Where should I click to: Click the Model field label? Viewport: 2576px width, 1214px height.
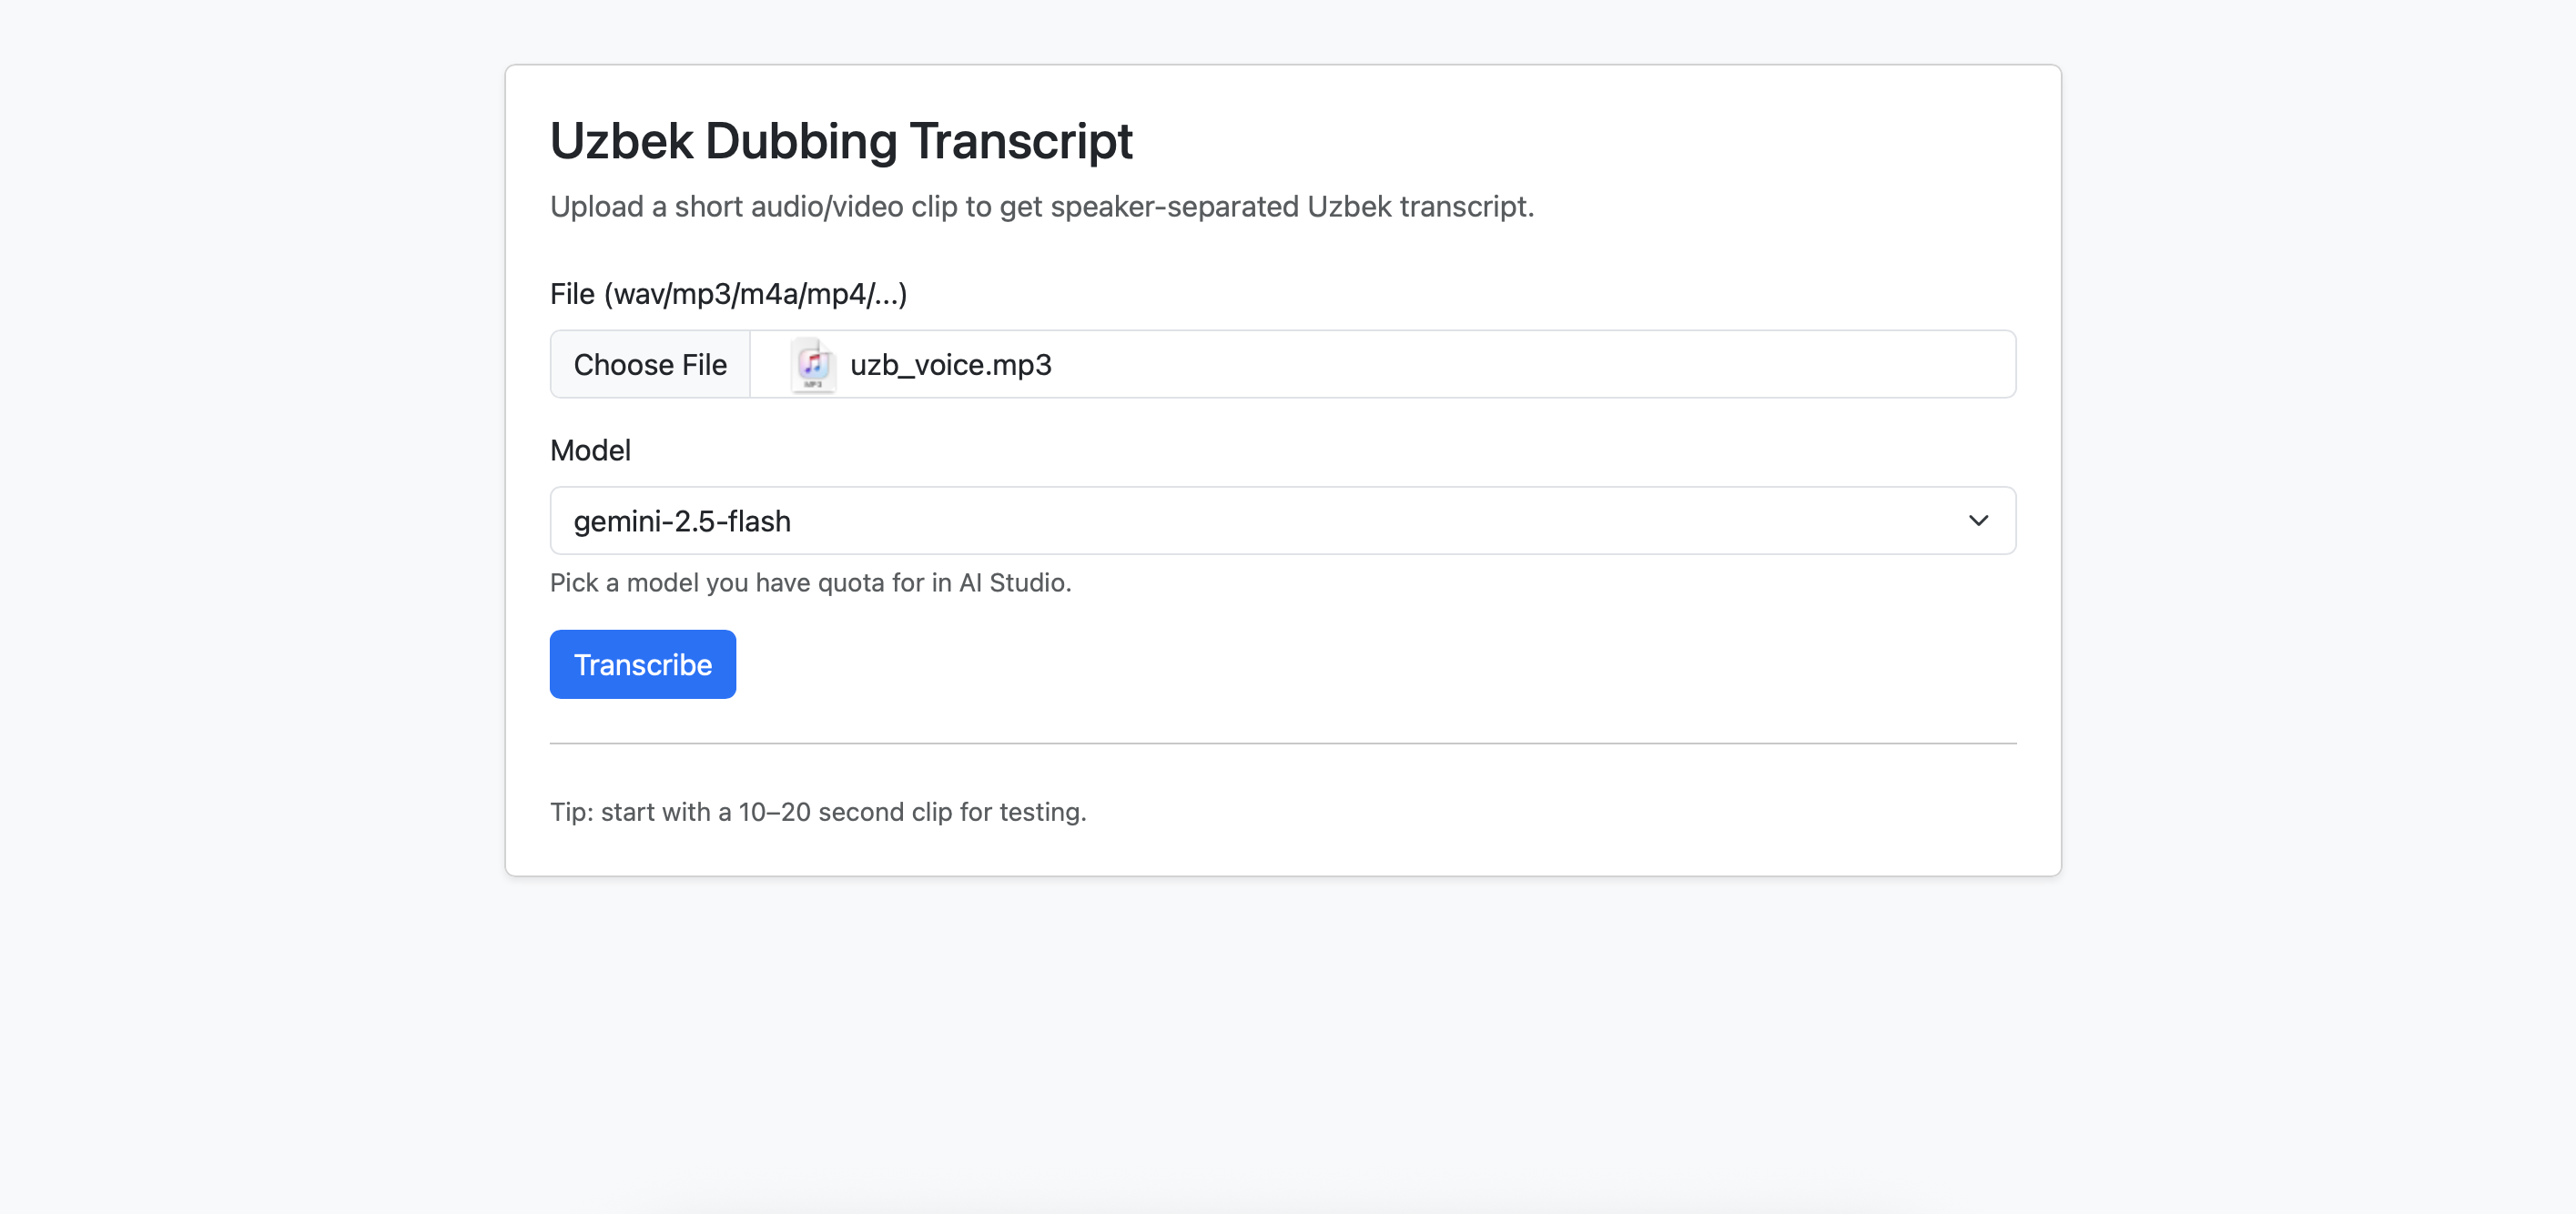coord(590,451)
